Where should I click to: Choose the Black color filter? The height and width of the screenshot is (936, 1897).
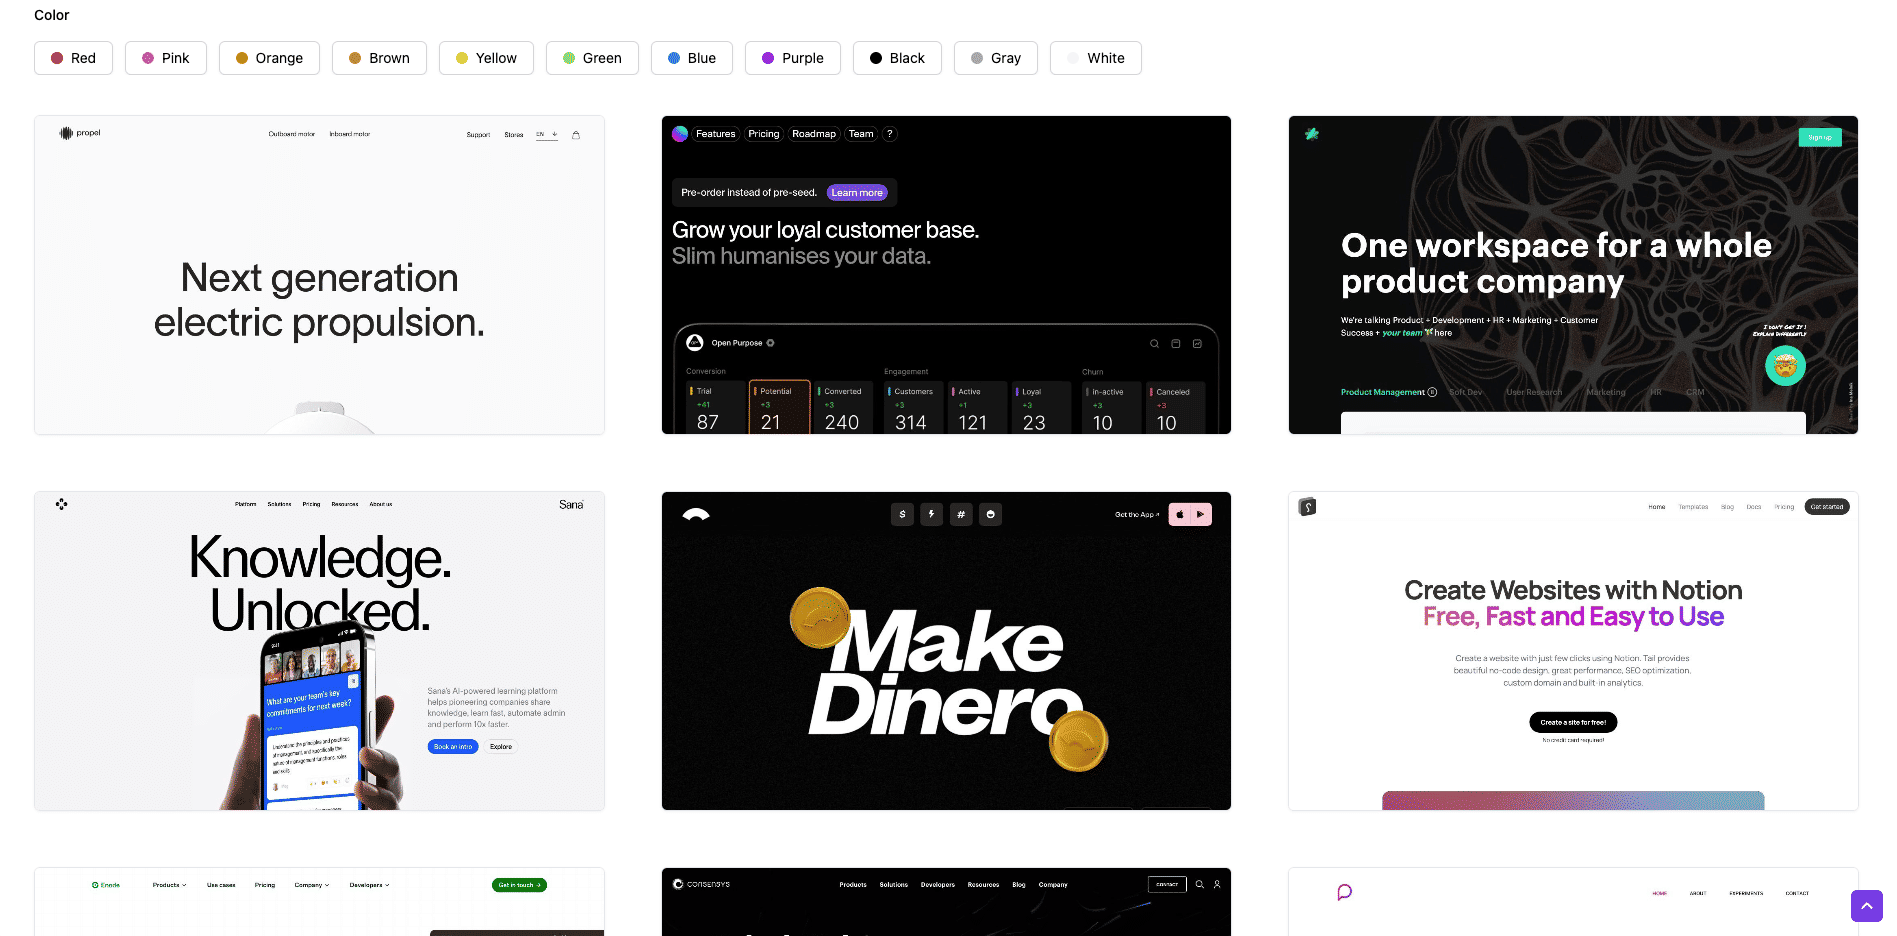(x=897, y=58)
